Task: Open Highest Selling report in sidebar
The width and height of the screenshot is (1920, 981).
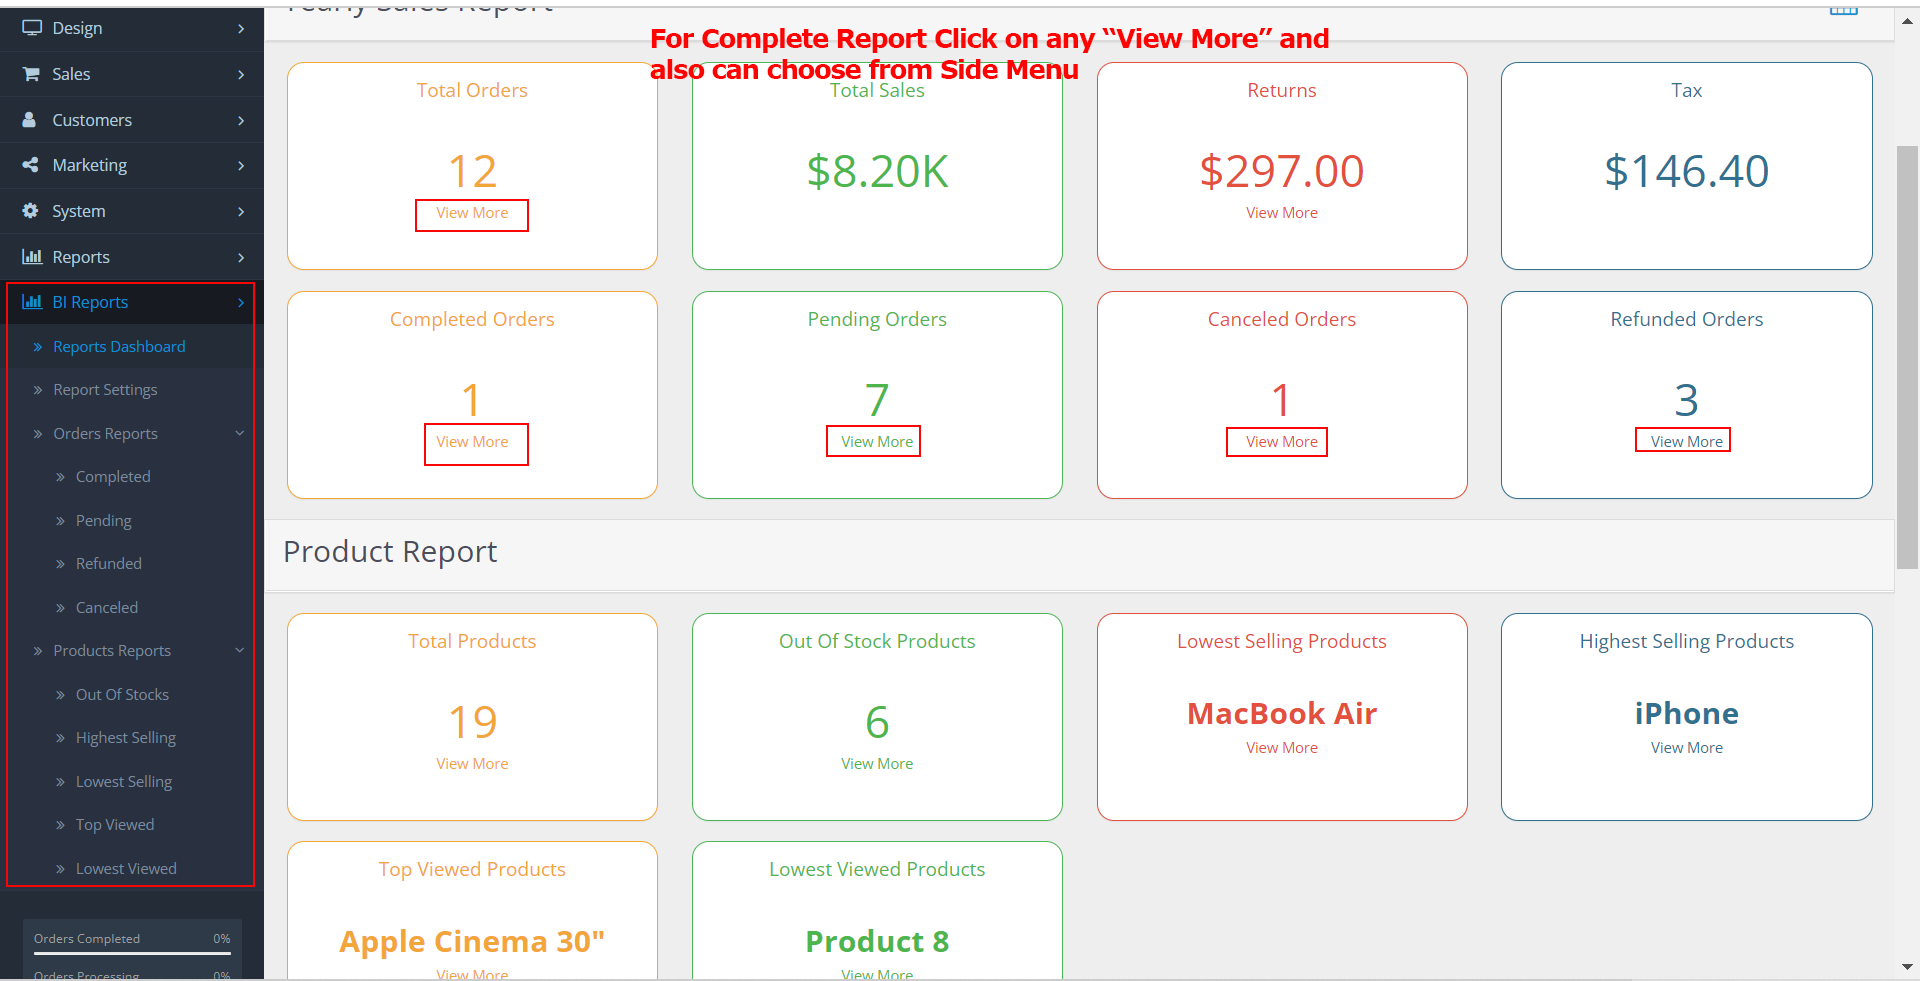Action: 126,738
